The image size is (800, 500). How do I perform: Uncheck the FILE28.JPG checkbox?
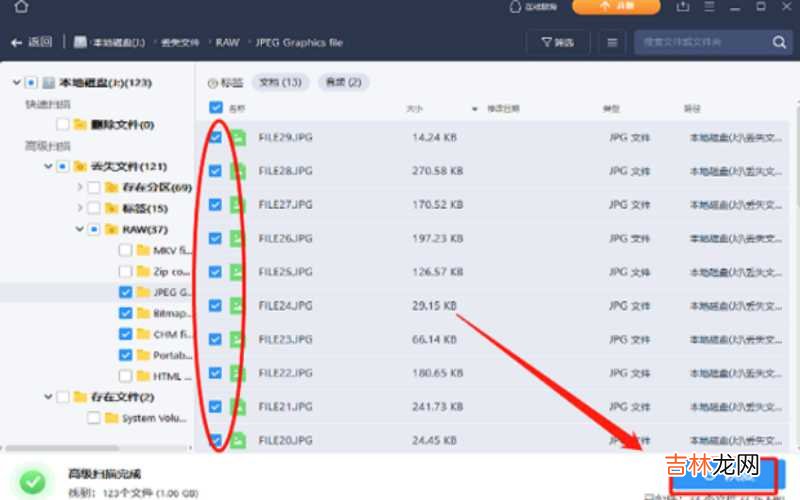pos(215,171)
